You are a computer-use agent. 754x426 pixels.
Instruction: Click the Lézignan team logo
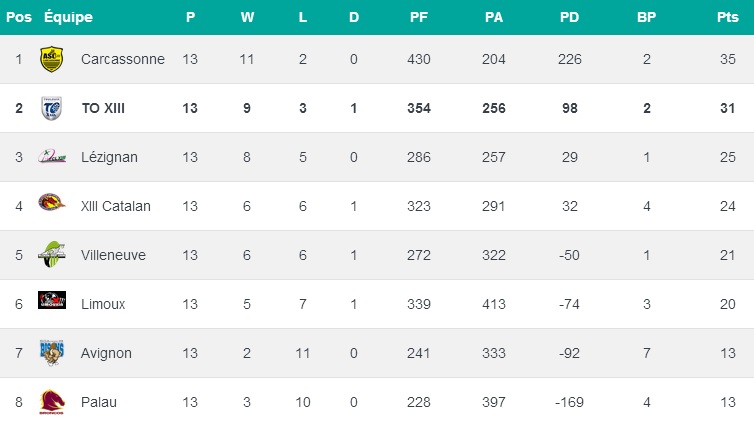pyautogui.click(x=51, y=157)
